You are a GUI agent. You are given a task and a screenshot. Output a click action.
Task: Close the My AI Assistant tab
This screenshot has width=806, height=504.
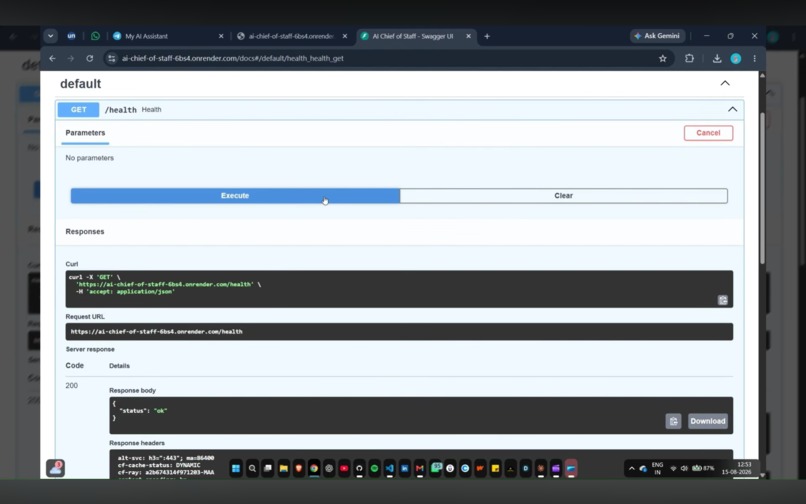click(x=221, y=36)
